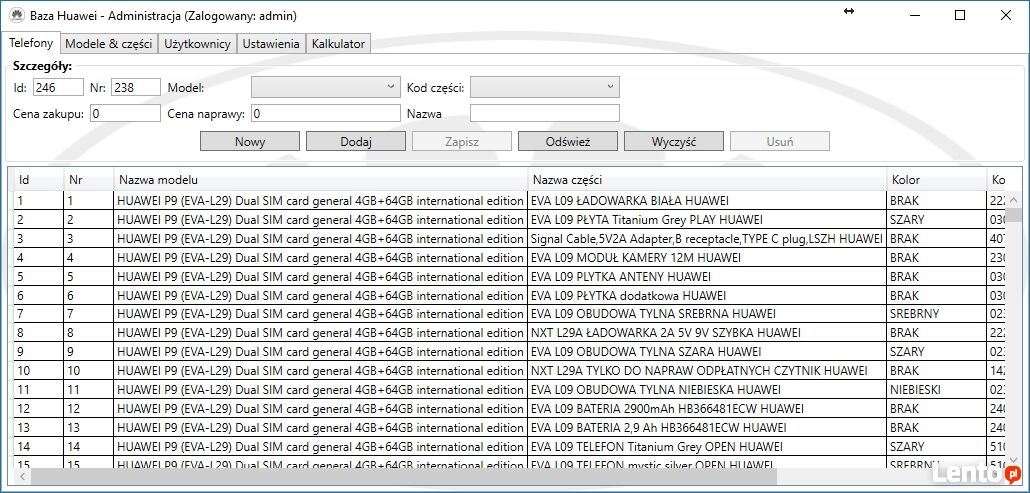Maximize the Baza Huawei window
Viewport: 1030px width, 493px height.
[x=960, y=15]
